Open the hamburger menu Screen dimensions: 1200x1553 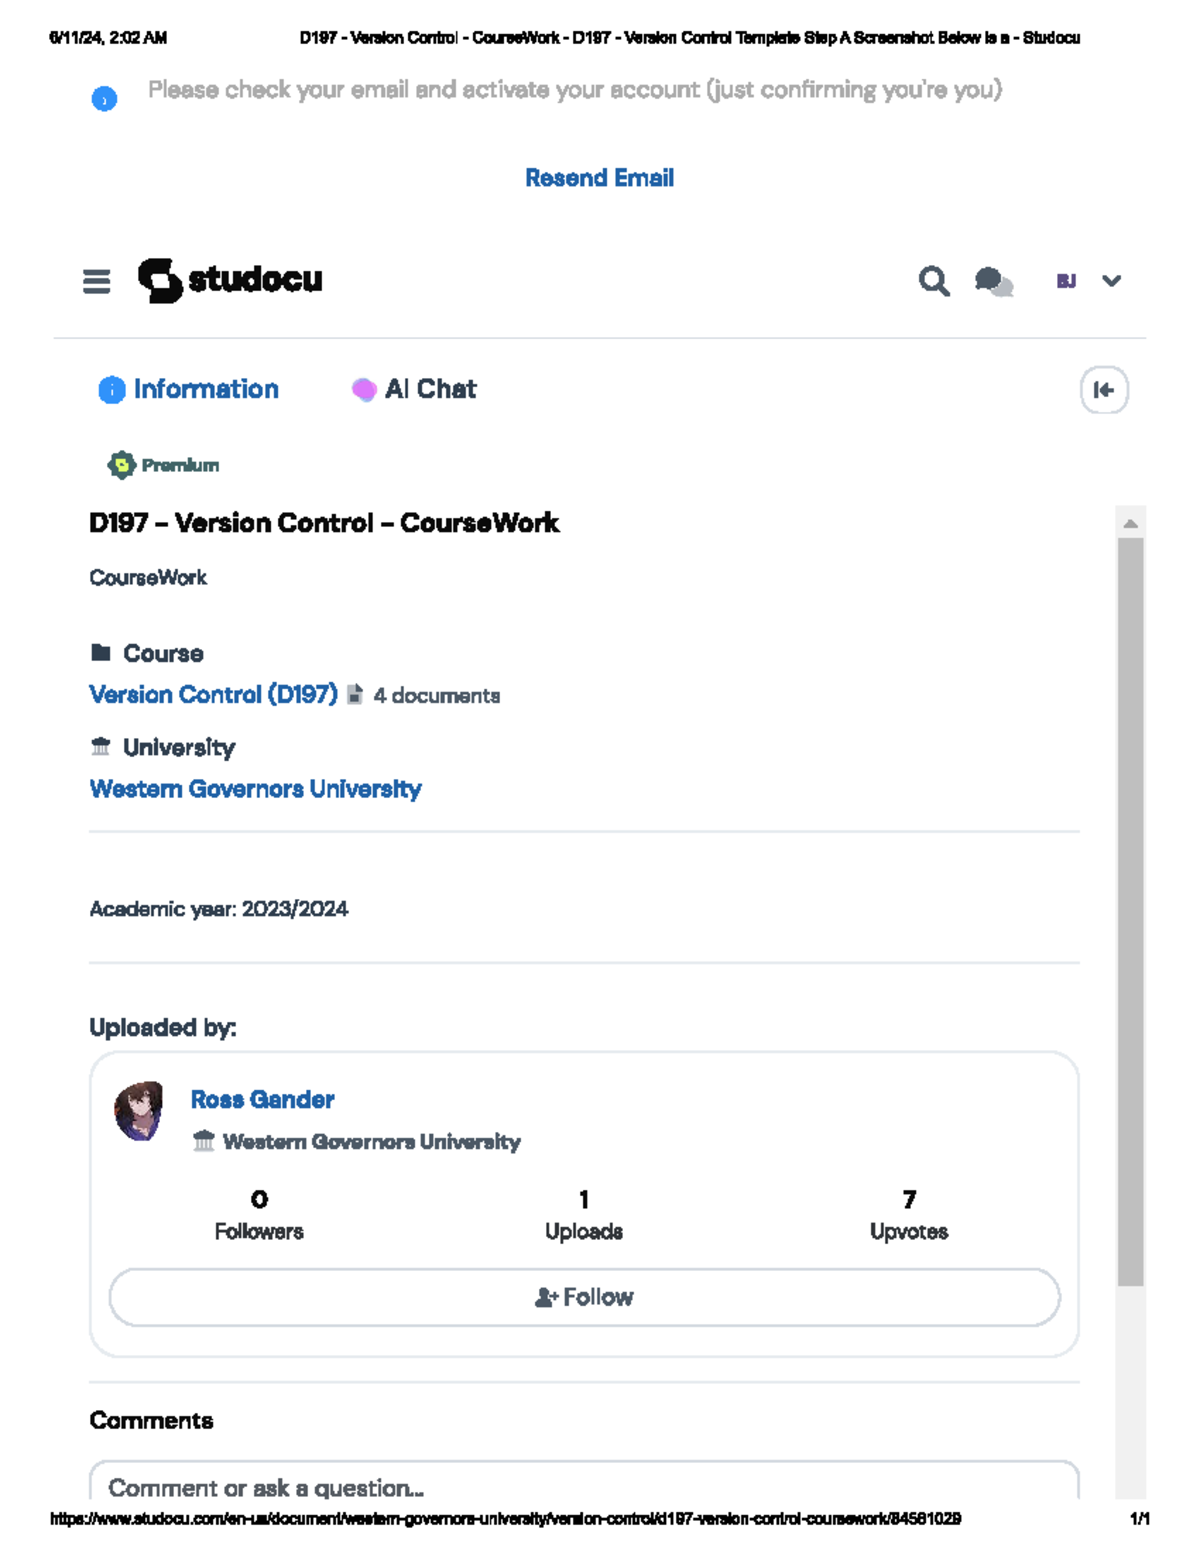coord(96,281)
